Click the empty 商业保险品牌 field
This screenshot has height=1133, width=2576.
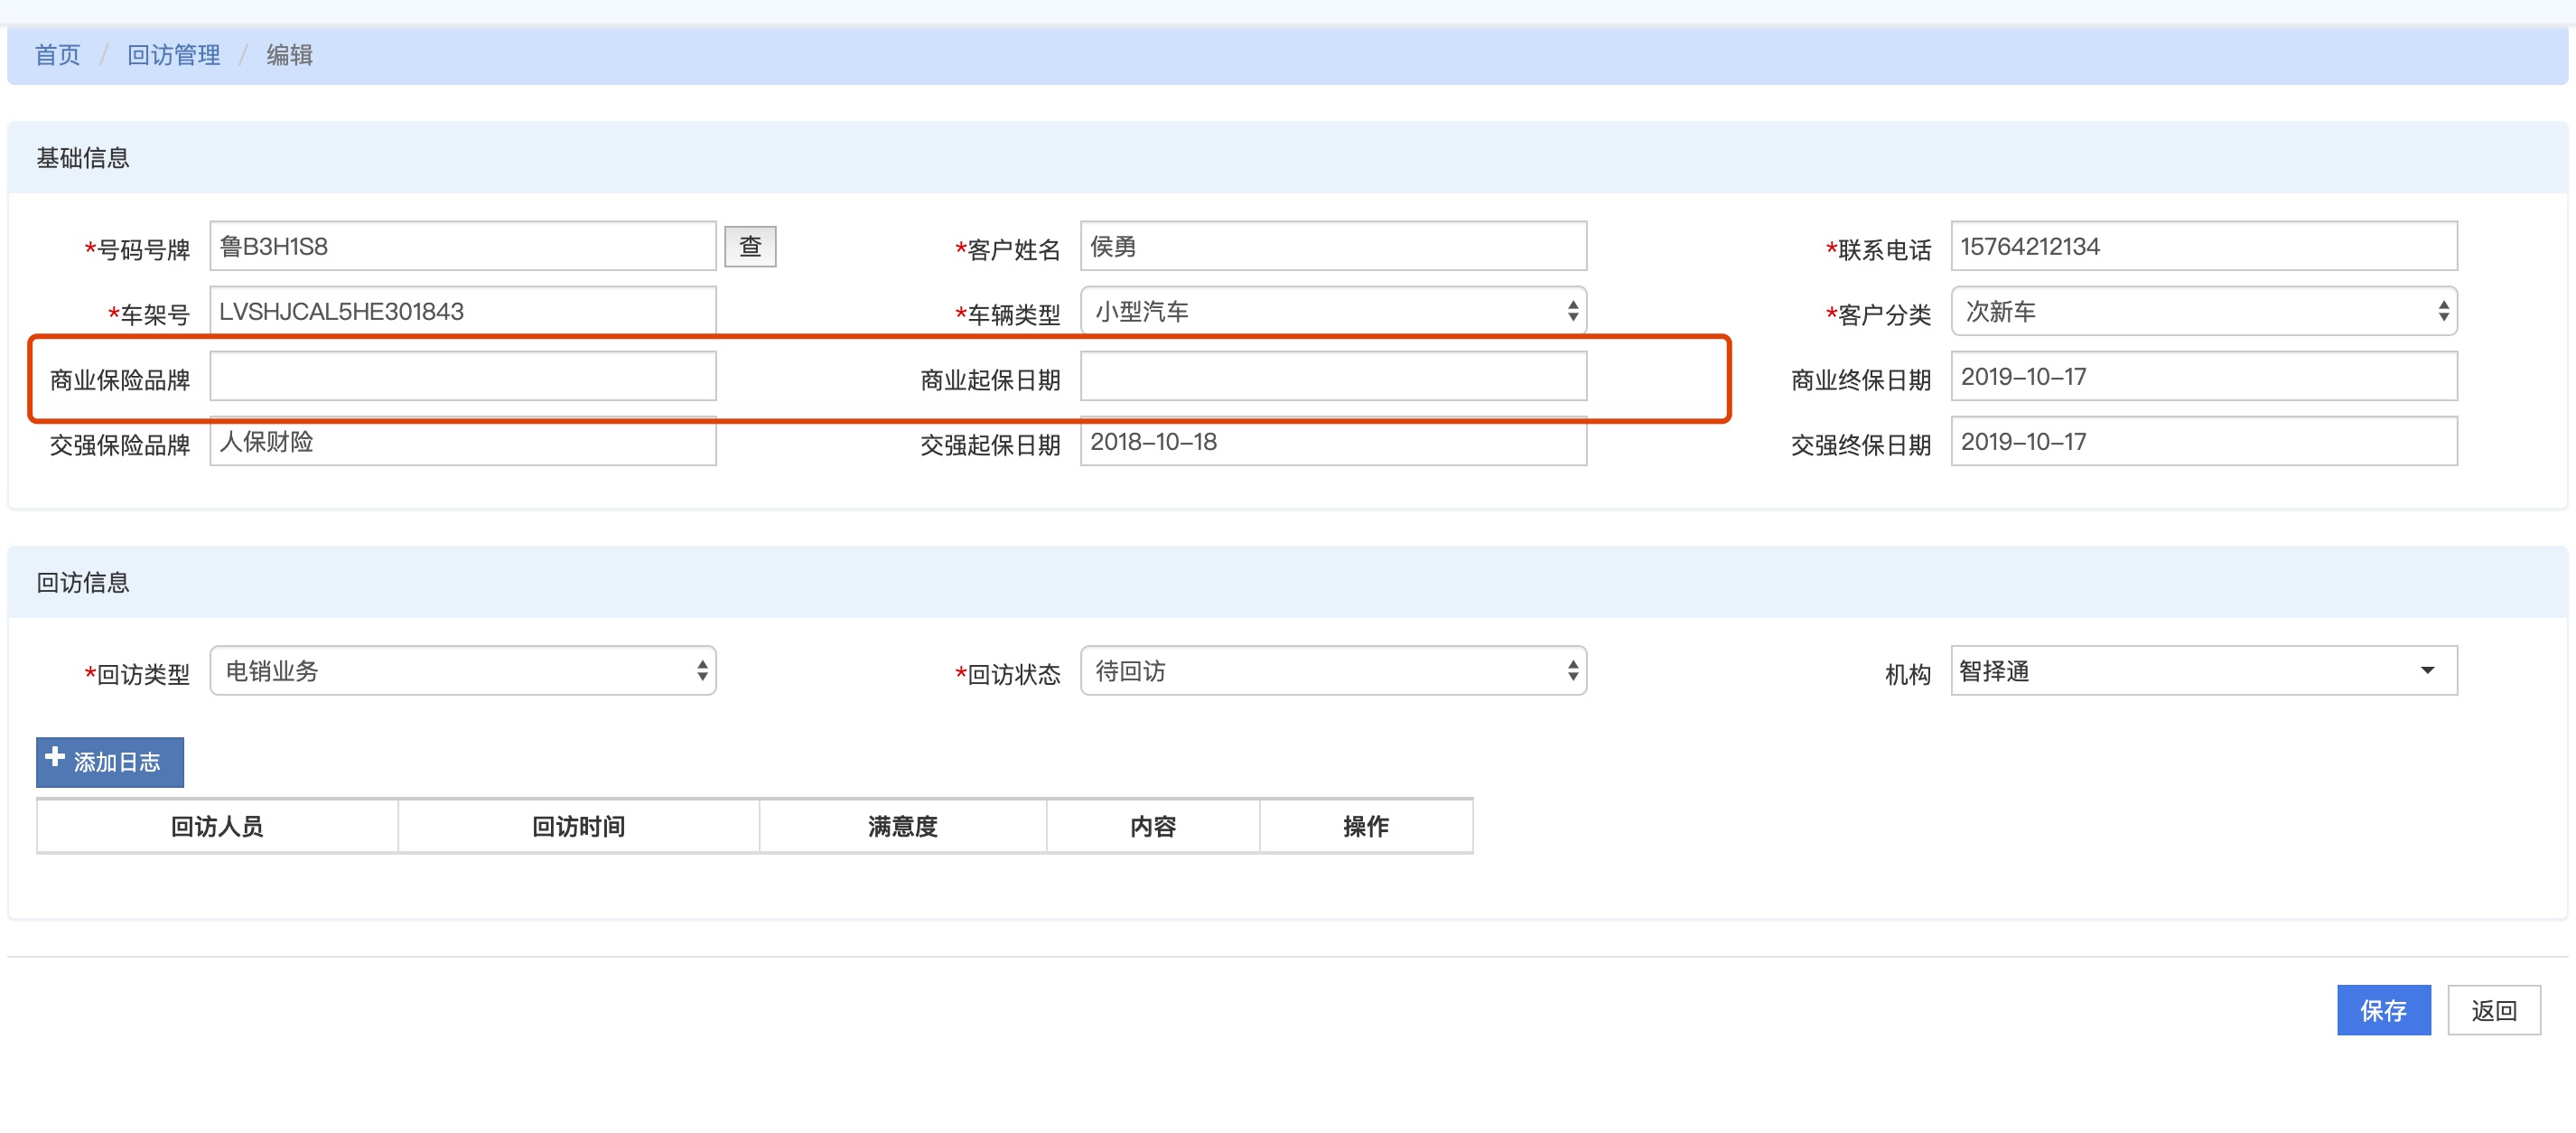[462, 376]
